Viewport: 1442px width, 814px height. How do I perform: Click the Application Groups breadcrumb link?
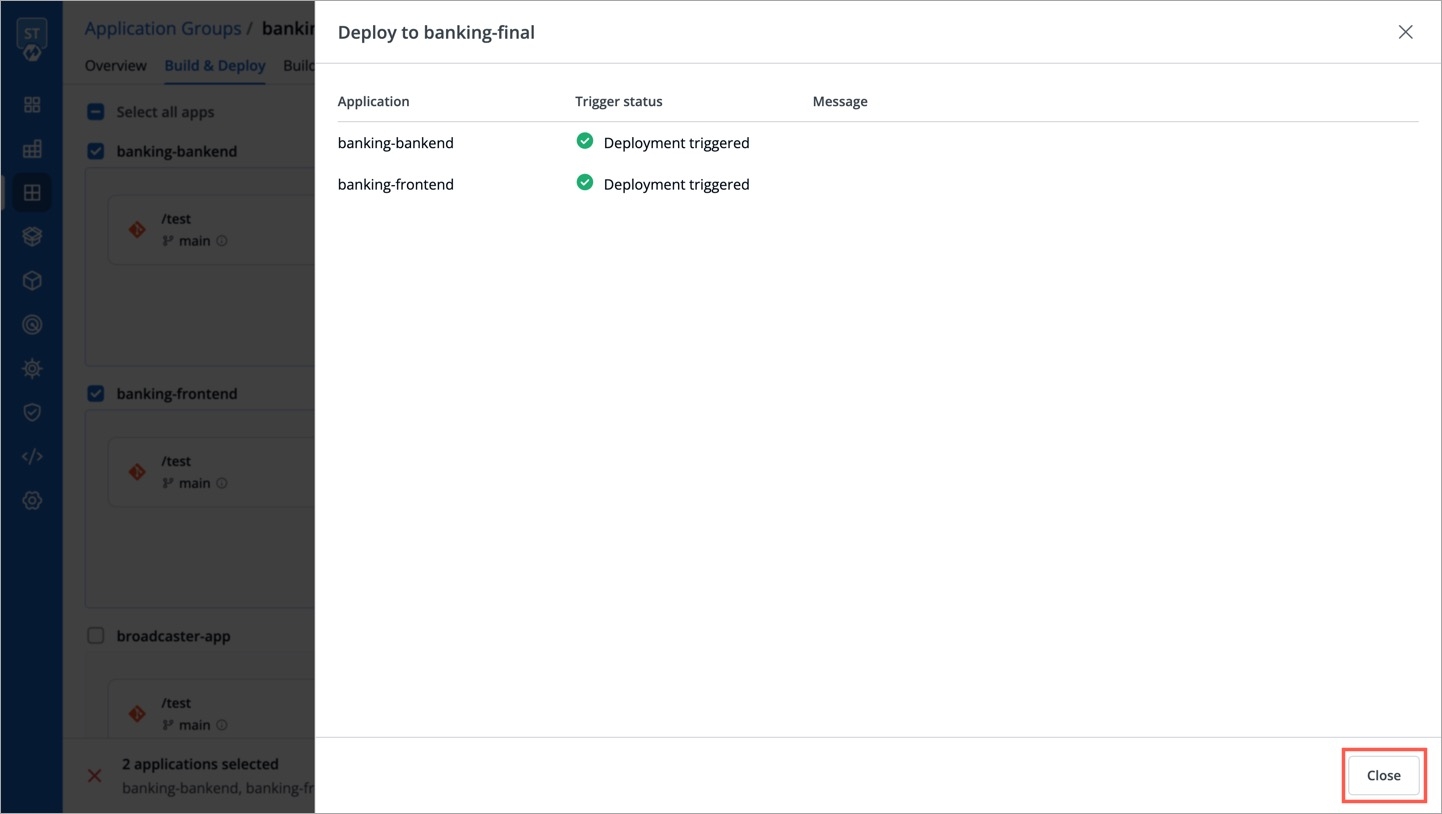click(x=162, y=29)
